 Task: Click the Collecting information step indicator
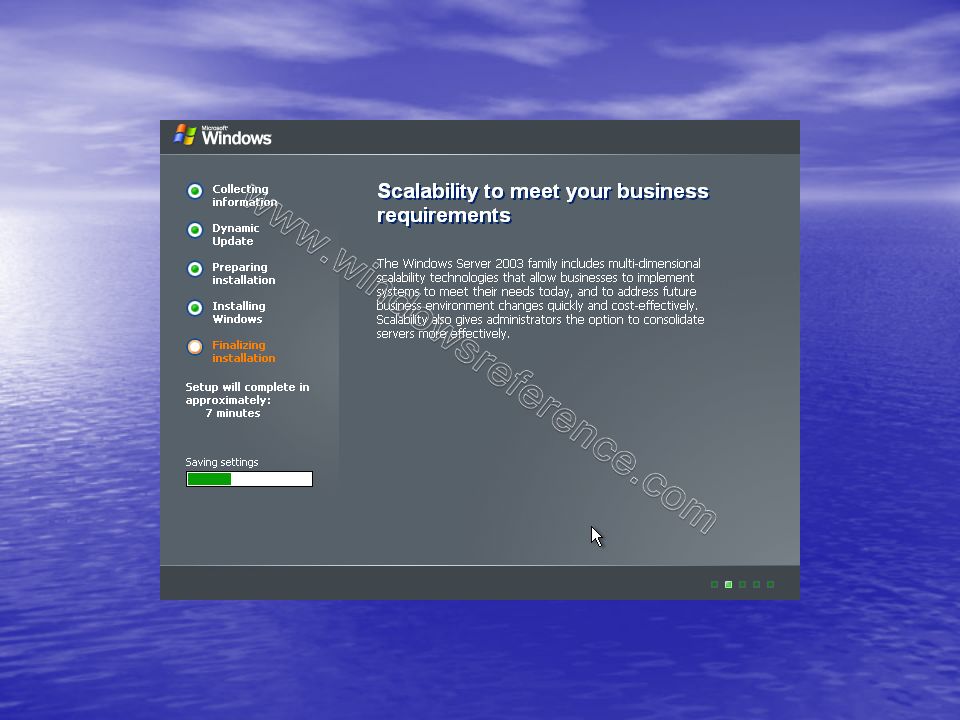195,191
